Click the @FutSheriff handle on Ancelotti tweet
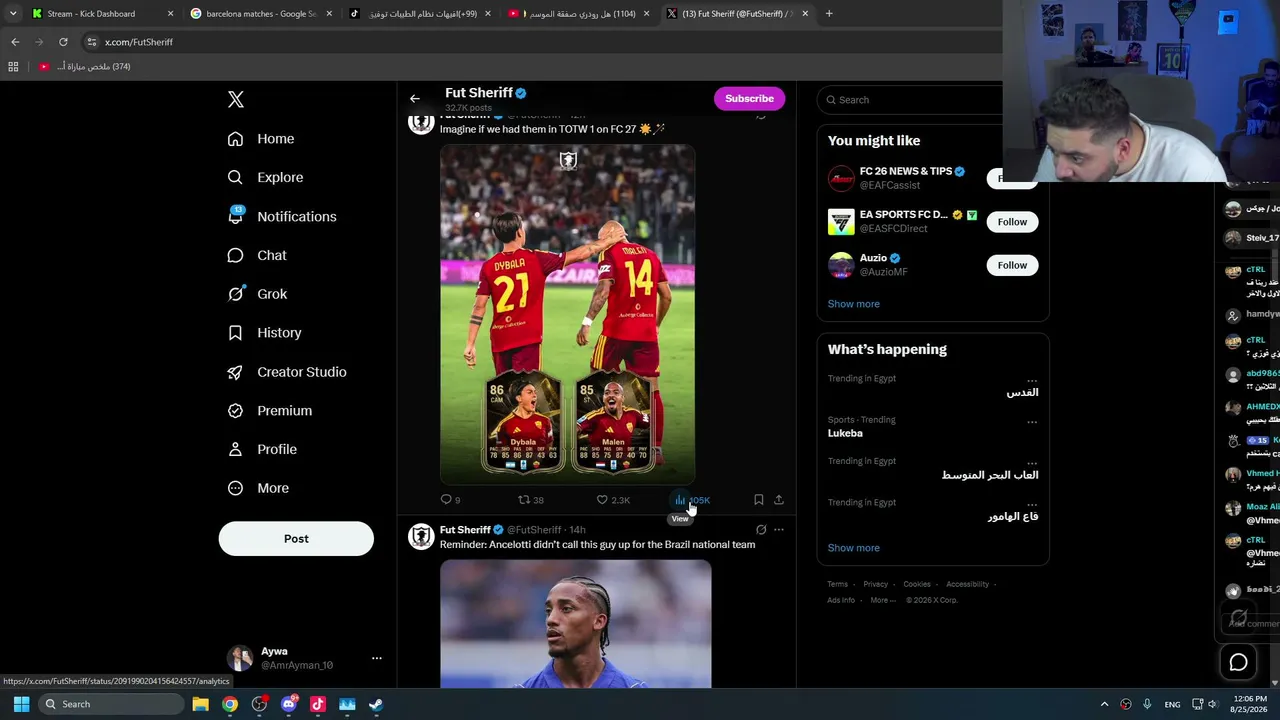Viewport: 1280px width, 720px height. pyautogui.click(x=534, y=530)
